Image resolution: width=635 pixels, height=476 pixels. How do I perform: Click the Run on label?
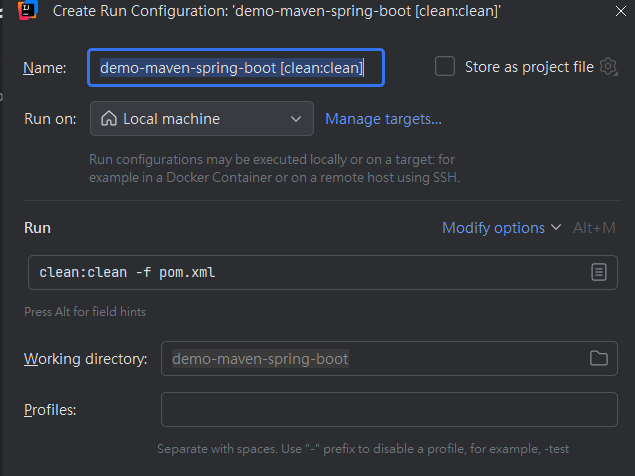(50, 119)
